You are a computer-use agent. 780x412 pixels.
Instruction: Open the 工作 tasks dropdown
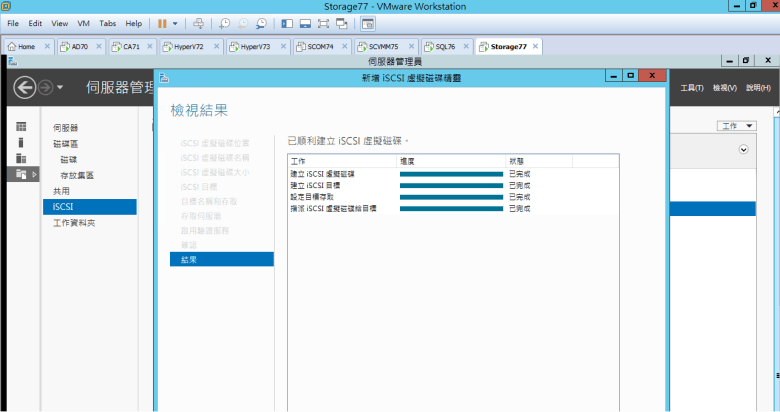(737, 126)
